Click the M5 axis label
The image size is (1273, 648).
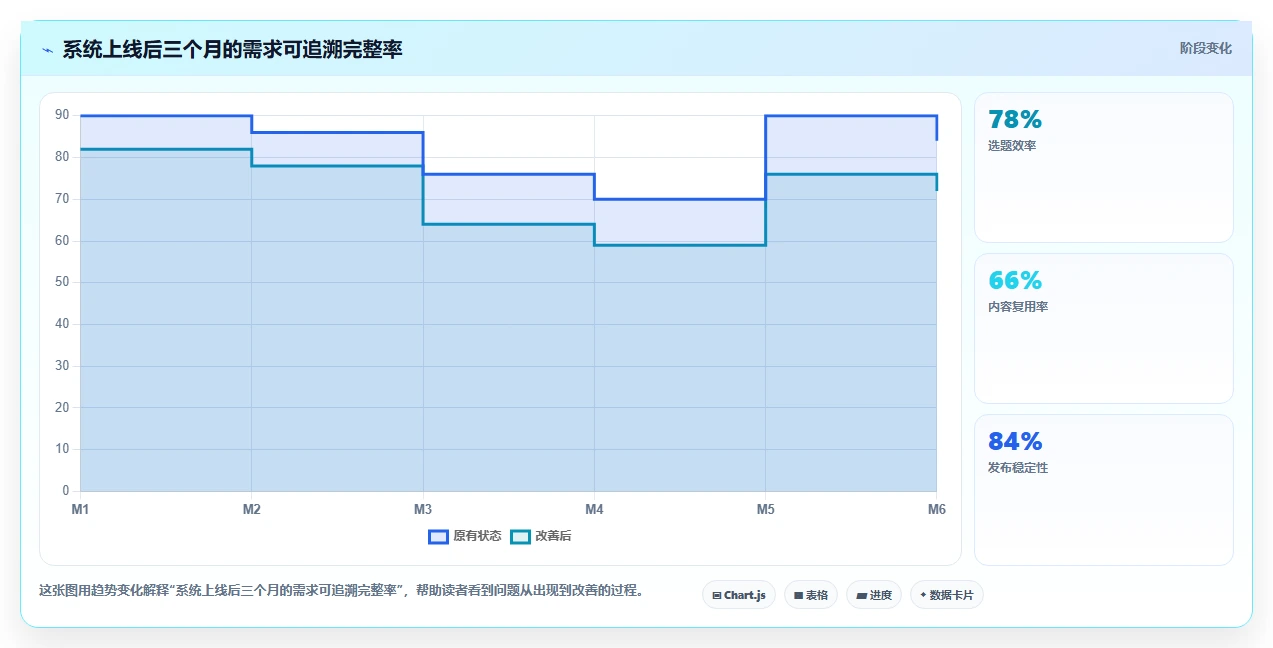click(765, 509)
